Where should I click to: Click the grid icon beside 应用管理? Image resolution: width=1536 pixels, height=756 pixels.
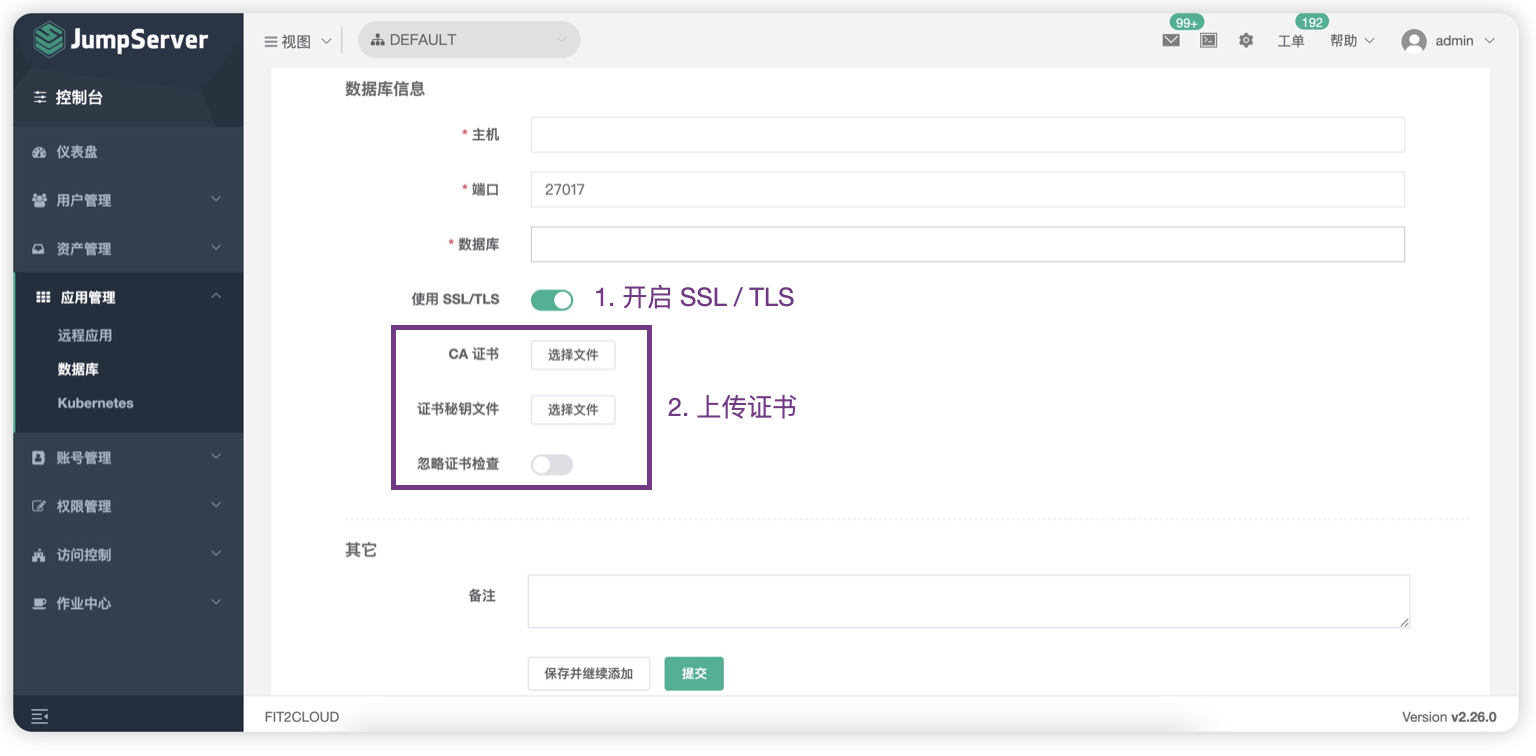[41, 296]
